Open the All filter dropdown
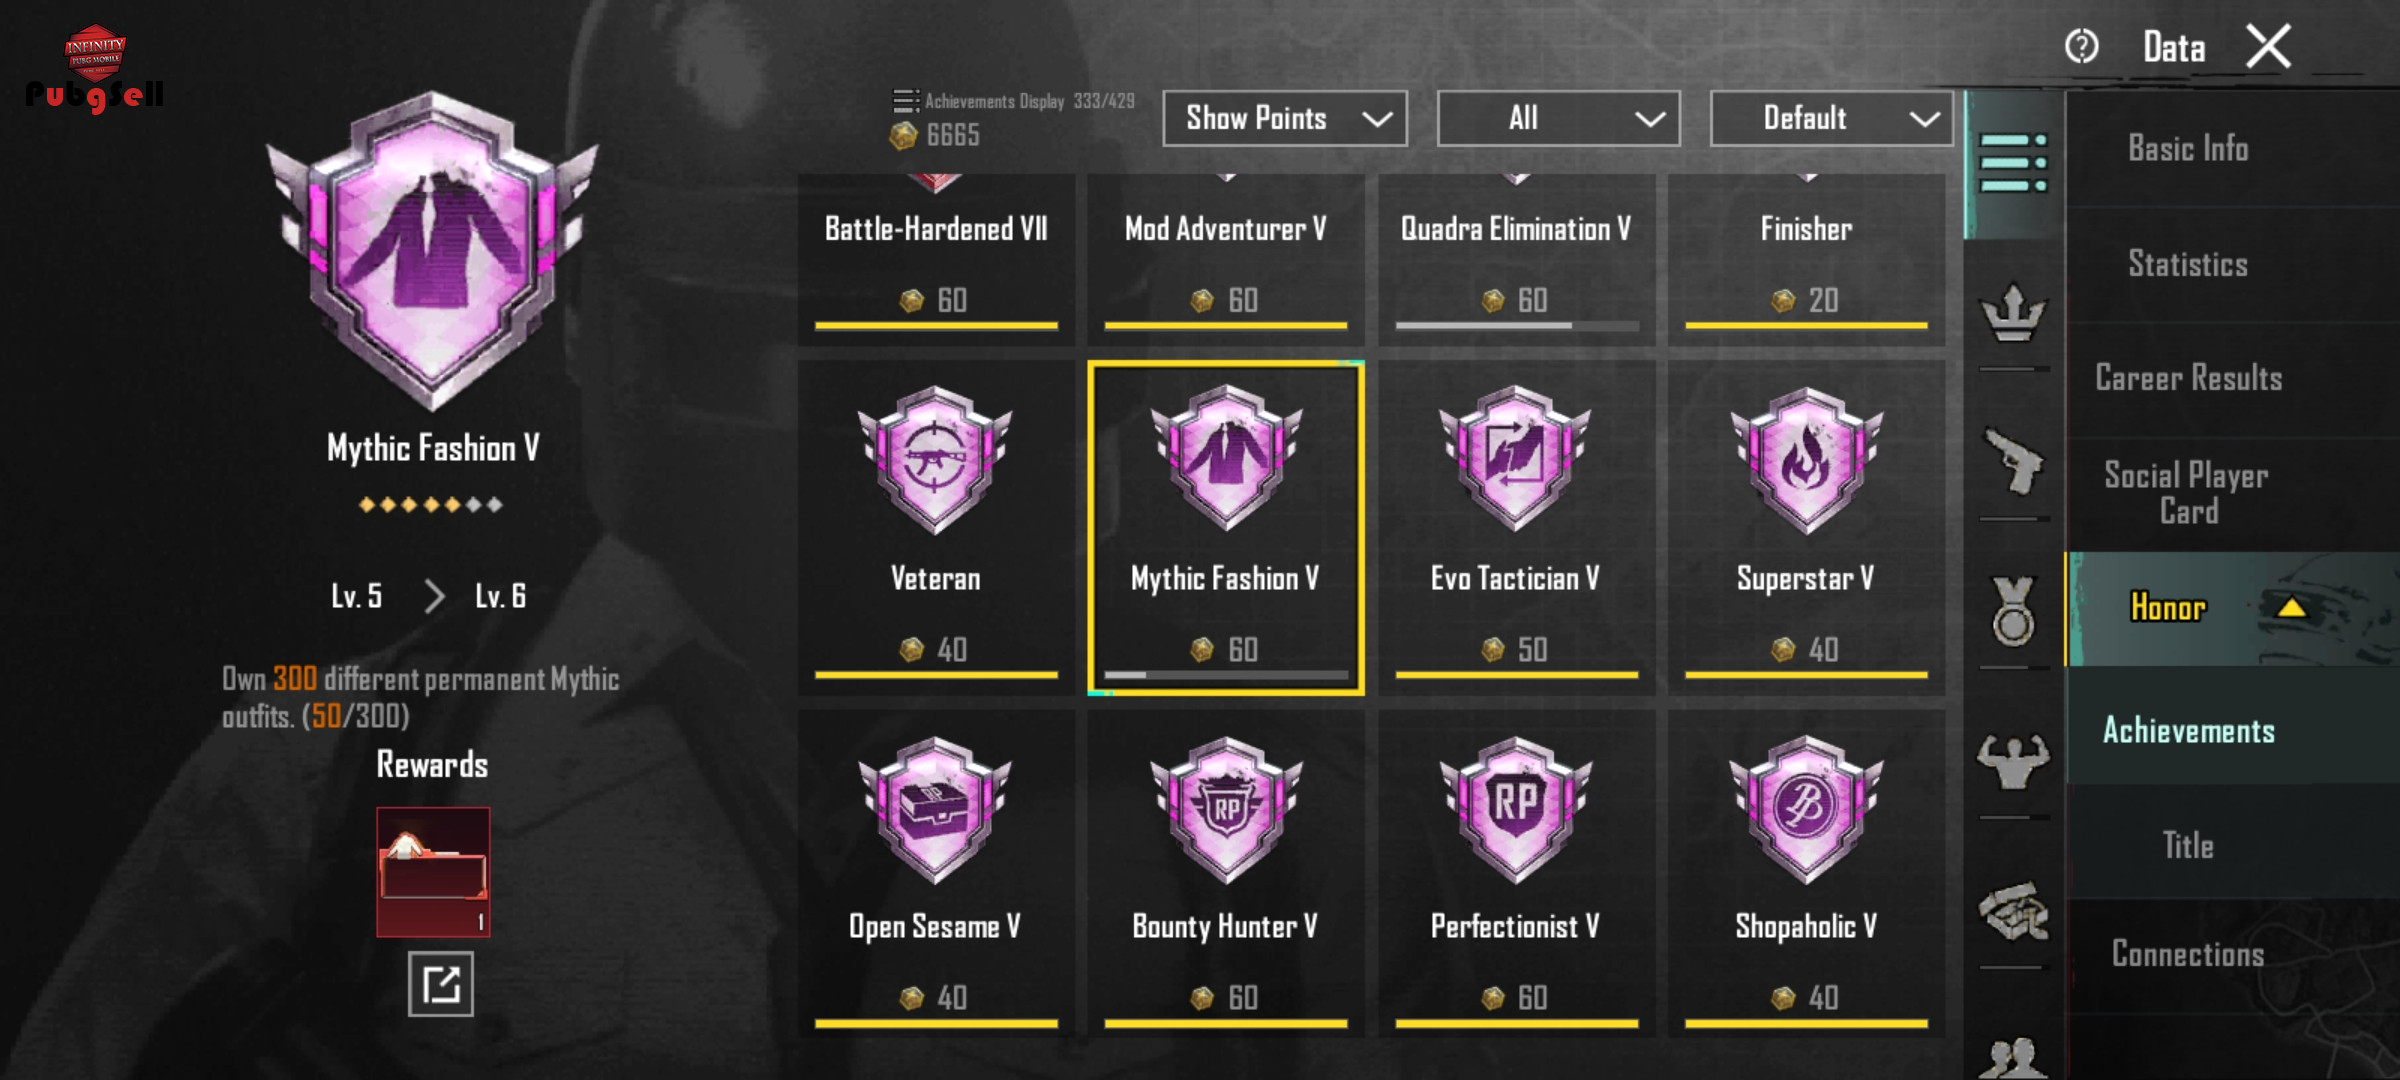The width and height of the screenshot is (2400, 1080). point(1558,118)
